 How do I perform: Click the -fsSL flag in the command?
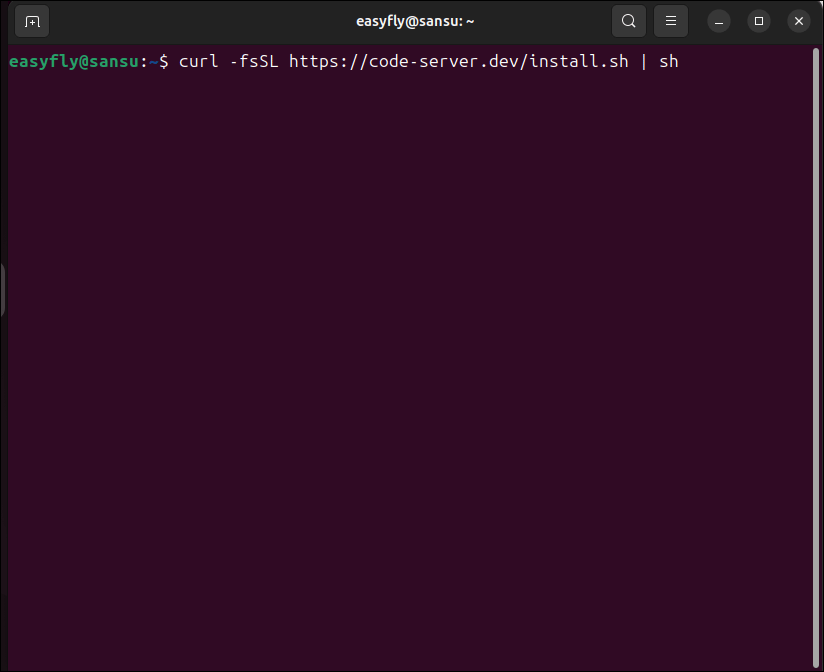(x=254, y=61)
